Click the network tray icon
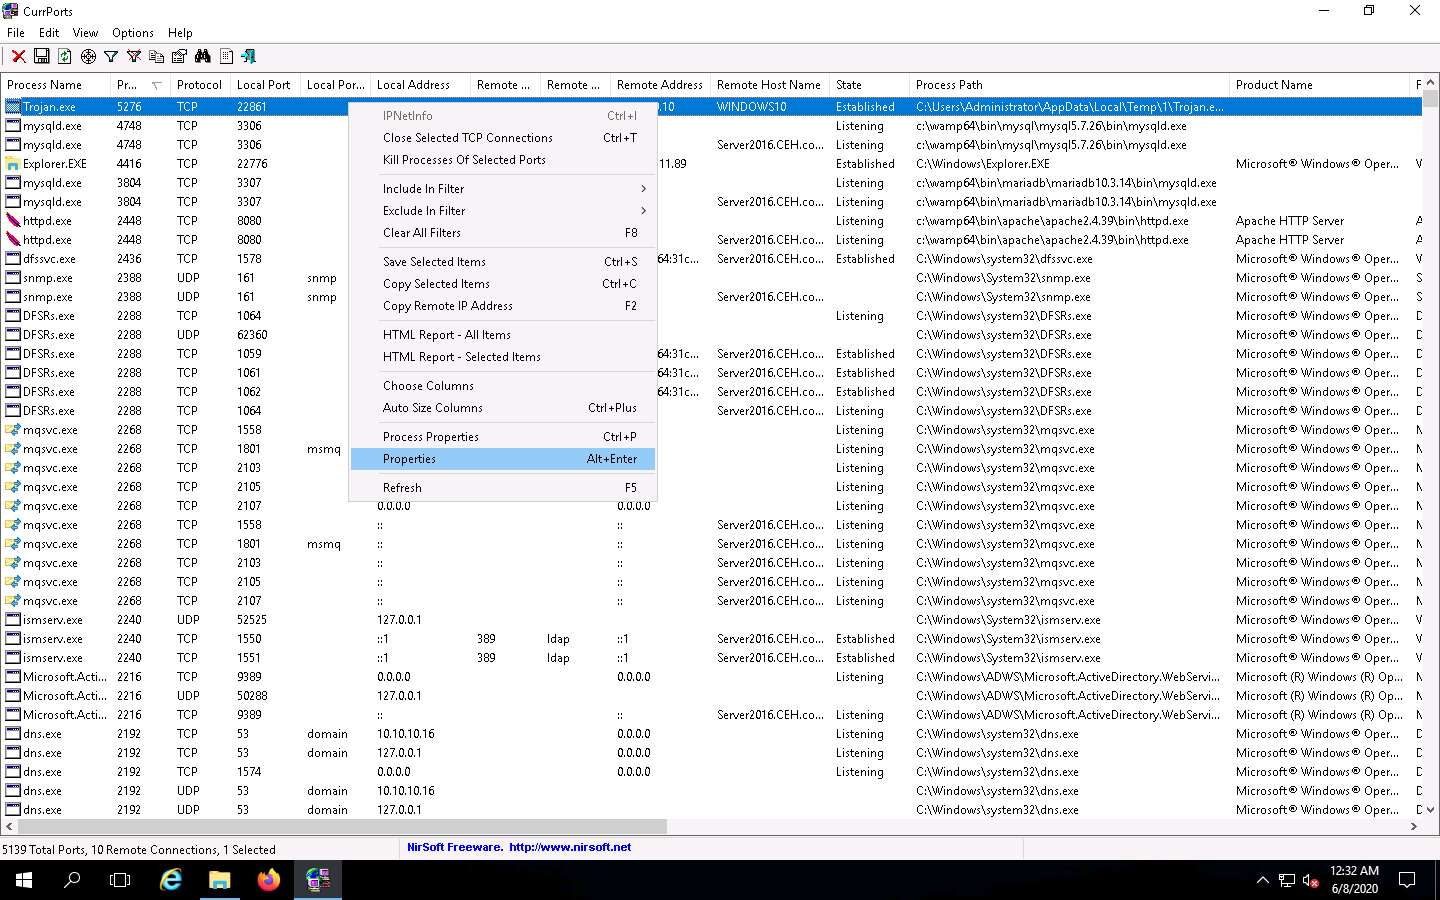1440x900 pixels. (1287, 880)
